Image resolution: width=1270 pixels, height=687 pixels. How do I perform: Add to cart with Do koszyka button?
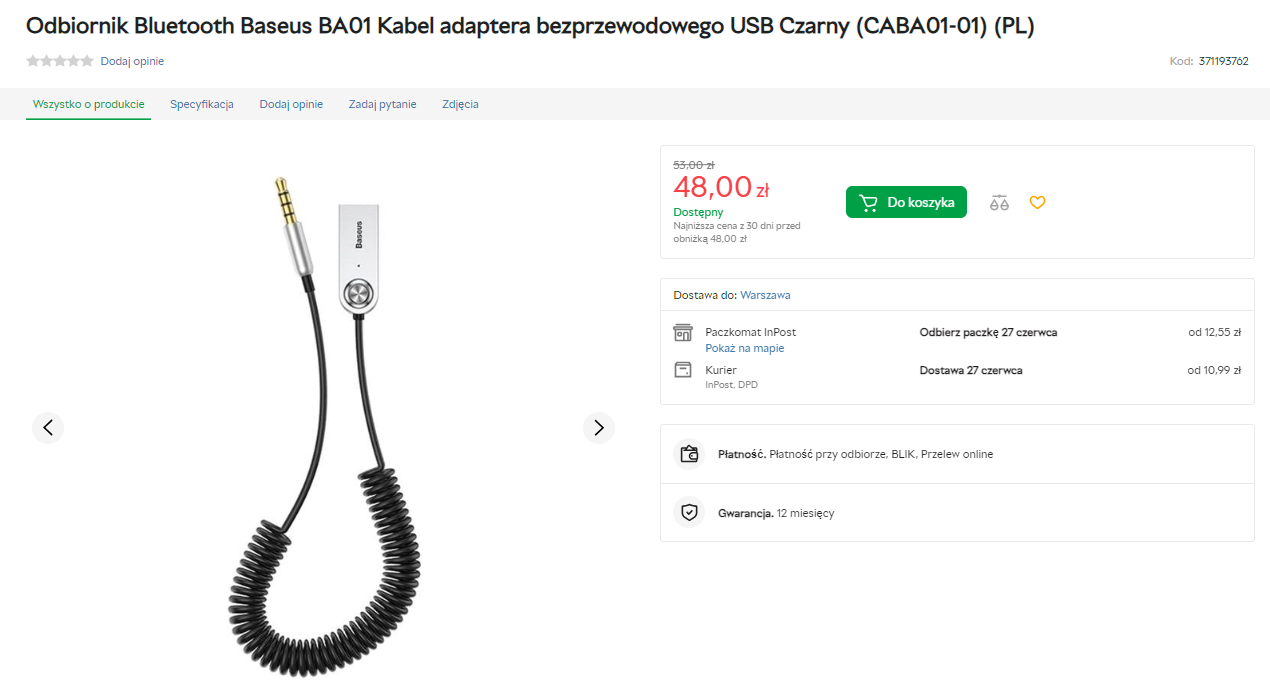(906, 202)
